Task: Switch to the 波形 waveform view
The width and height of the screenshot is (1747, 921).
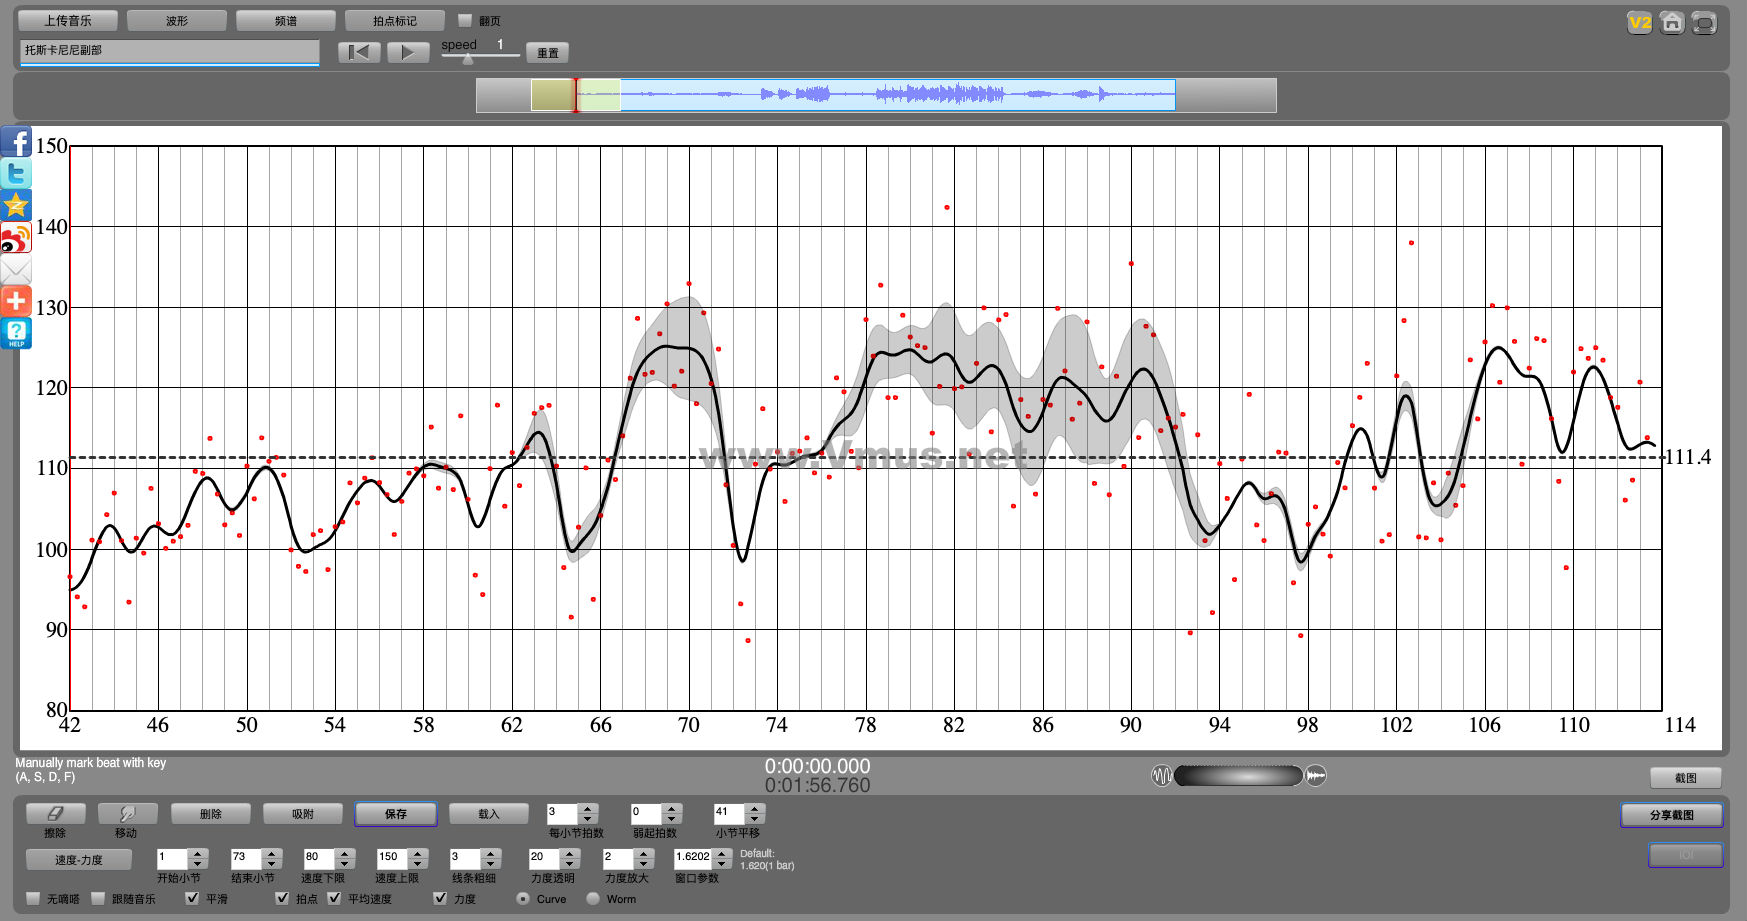Action: pyautogui.click(x=177, y=20)
